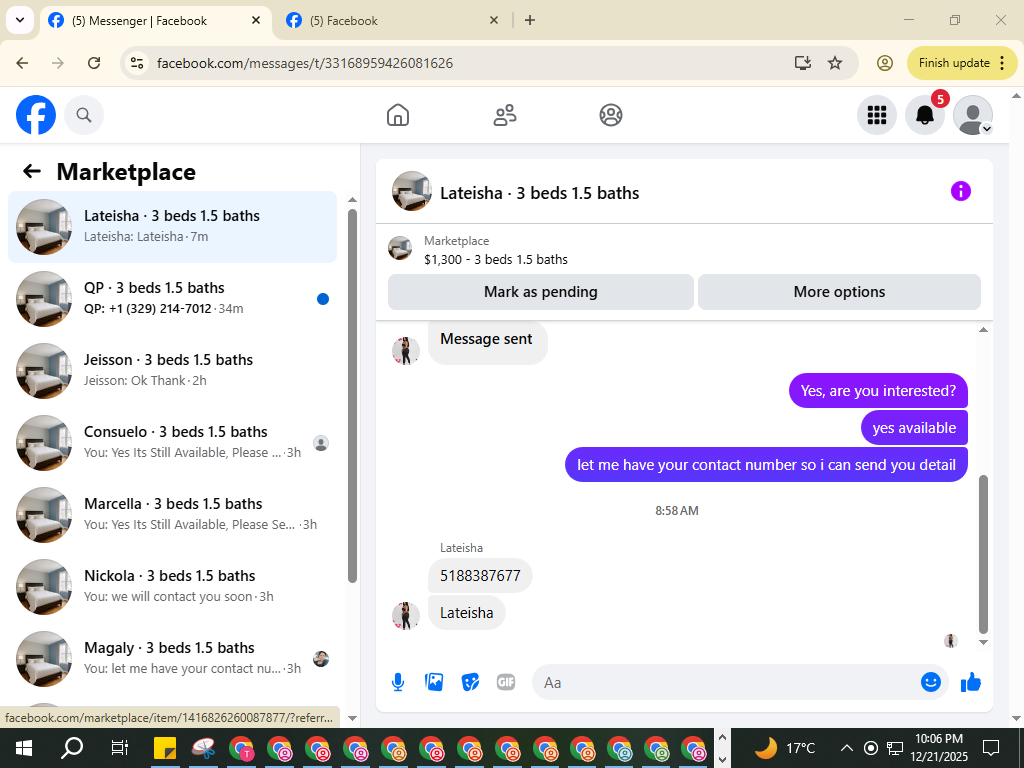Open a new browser tab
Image resolution: width=1024 pixels, height=768 pixels.
coord(530,20)
